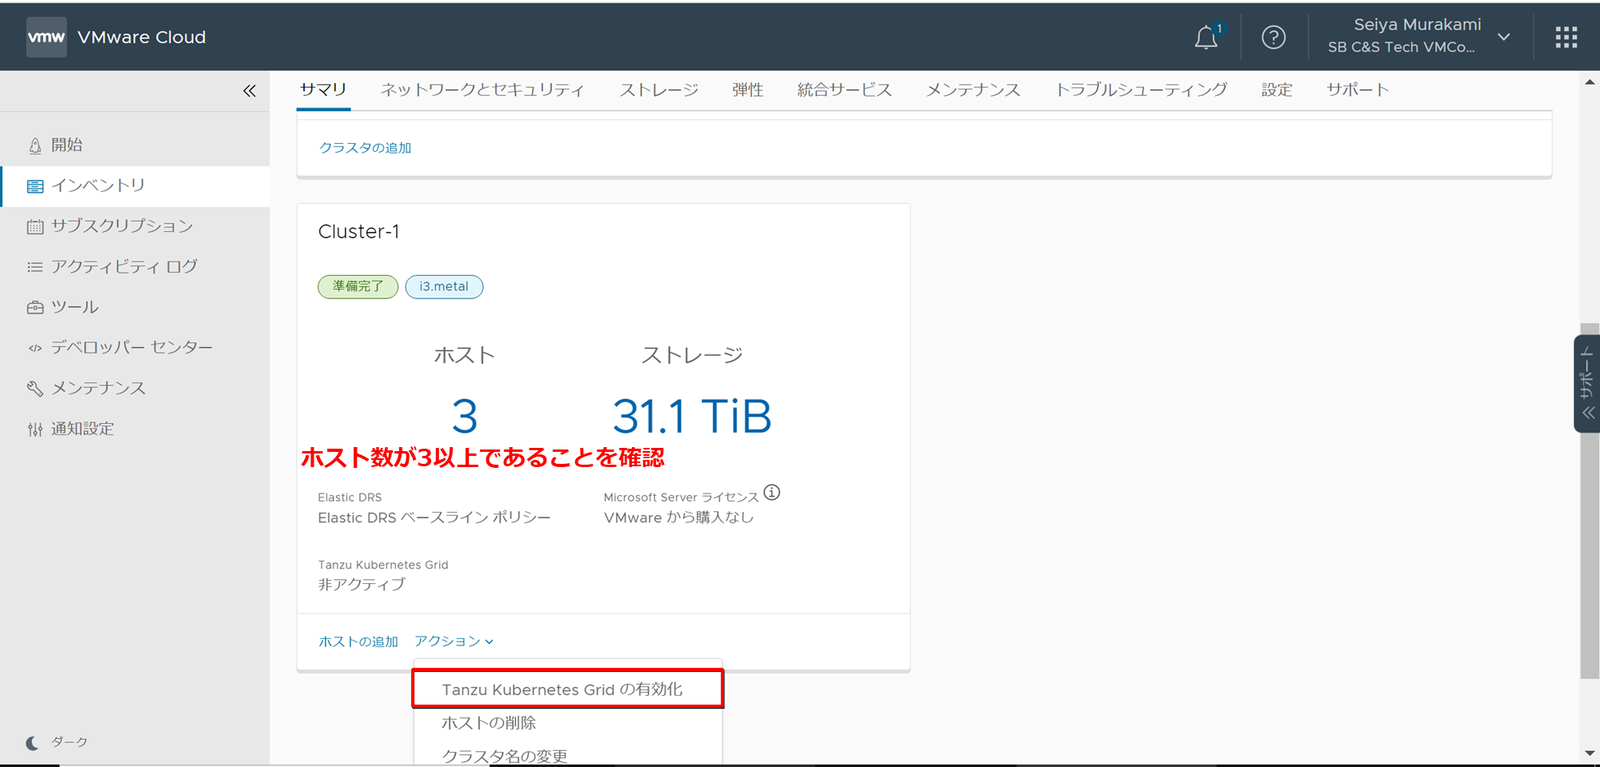
Task: Open the アクション dropdown for Cluster-1
Action: 454,641
